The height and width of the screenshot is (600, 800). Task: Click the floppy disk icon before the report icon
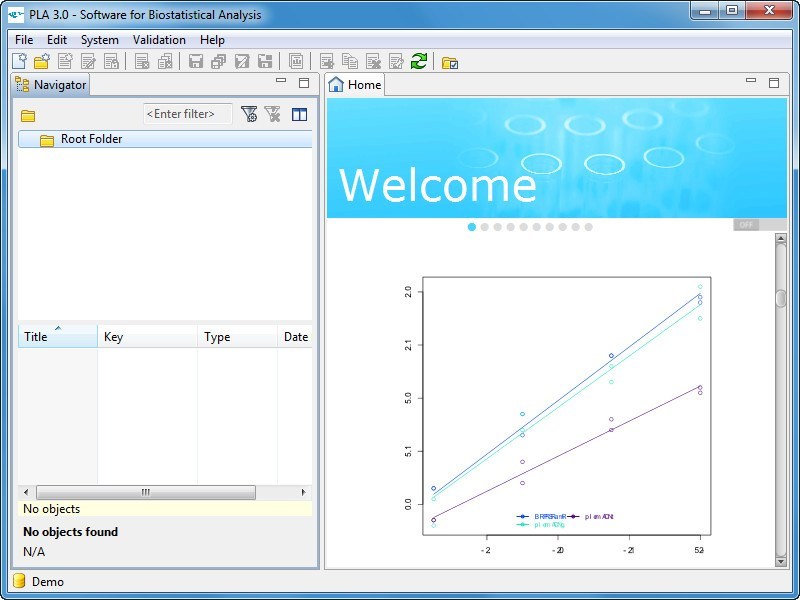click(x=265, y=61)
